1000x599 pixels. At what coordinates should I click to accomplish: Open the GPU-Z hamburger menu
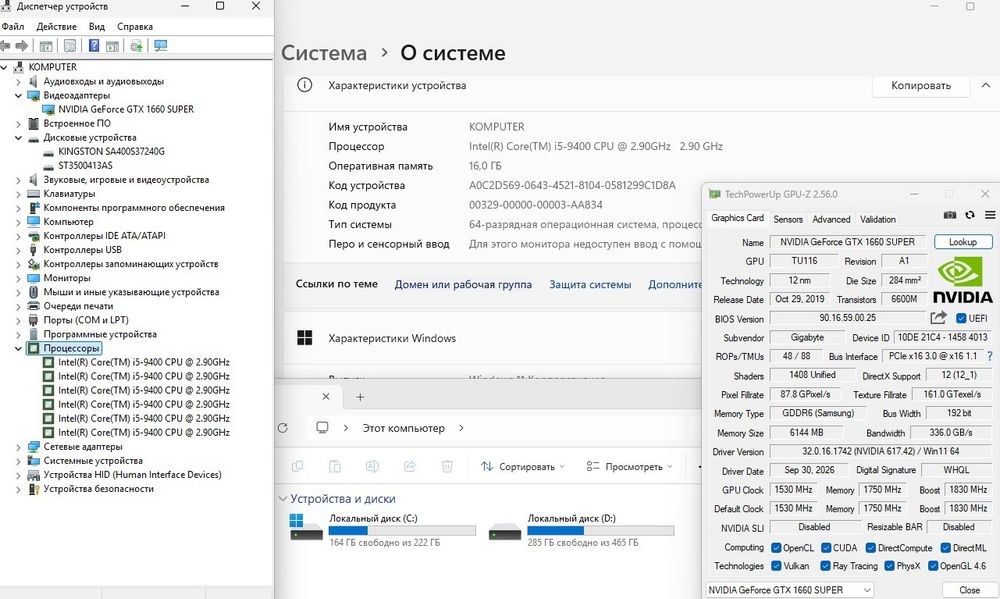click(990, 215)
